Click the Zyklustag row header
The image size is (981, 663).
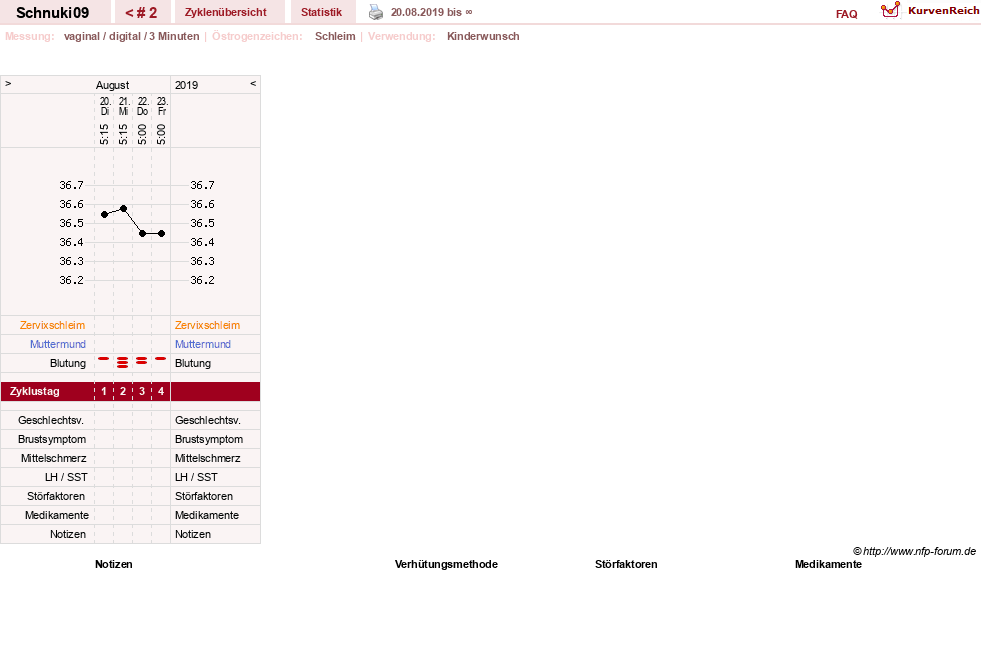(34, 392)
